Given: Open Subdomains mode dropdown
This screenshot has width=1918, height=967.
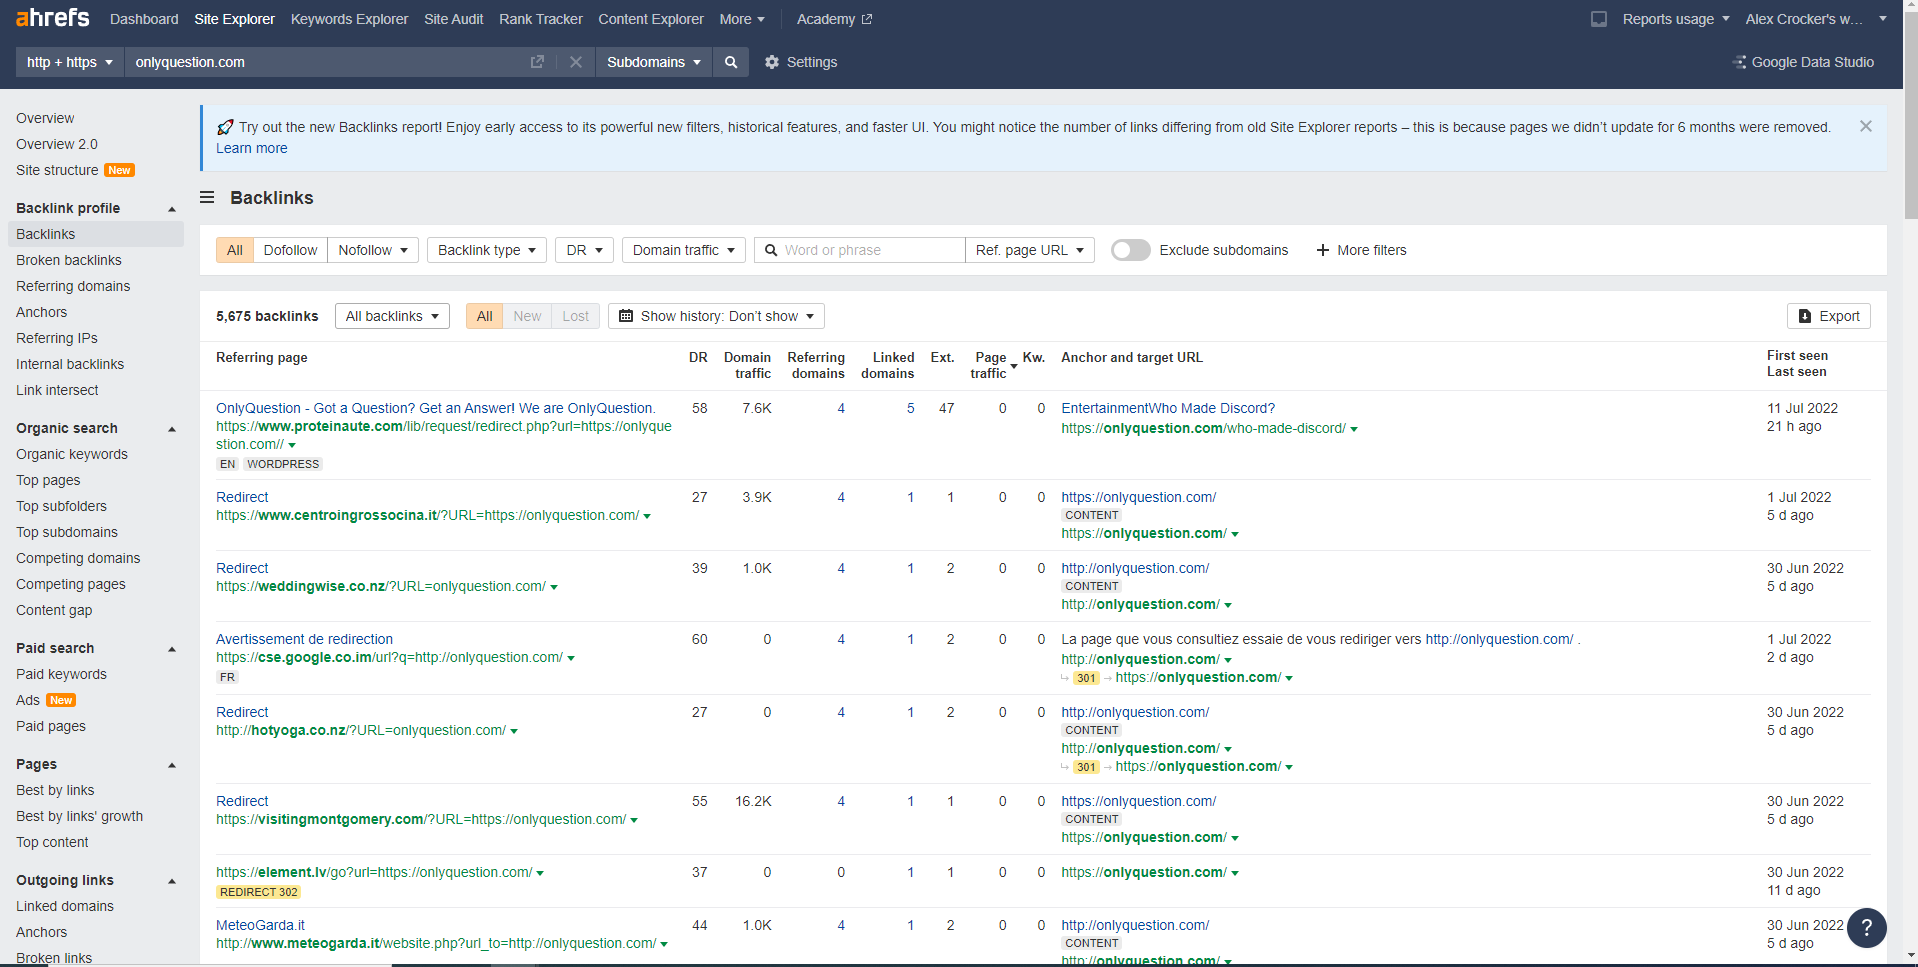Looking at the screenshot, I should 654,62.
